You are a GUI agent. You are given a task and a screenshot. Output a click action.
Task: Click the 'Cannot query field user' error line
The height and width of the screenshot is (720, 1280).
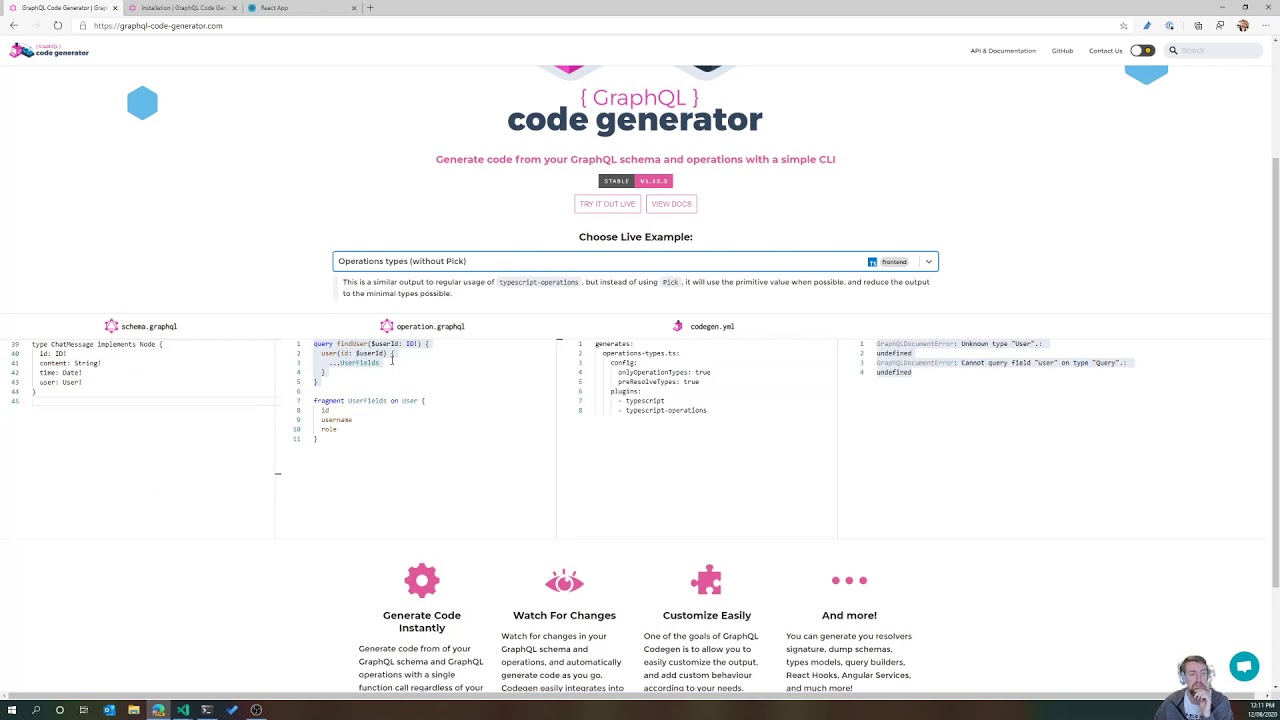(1001, 363)
